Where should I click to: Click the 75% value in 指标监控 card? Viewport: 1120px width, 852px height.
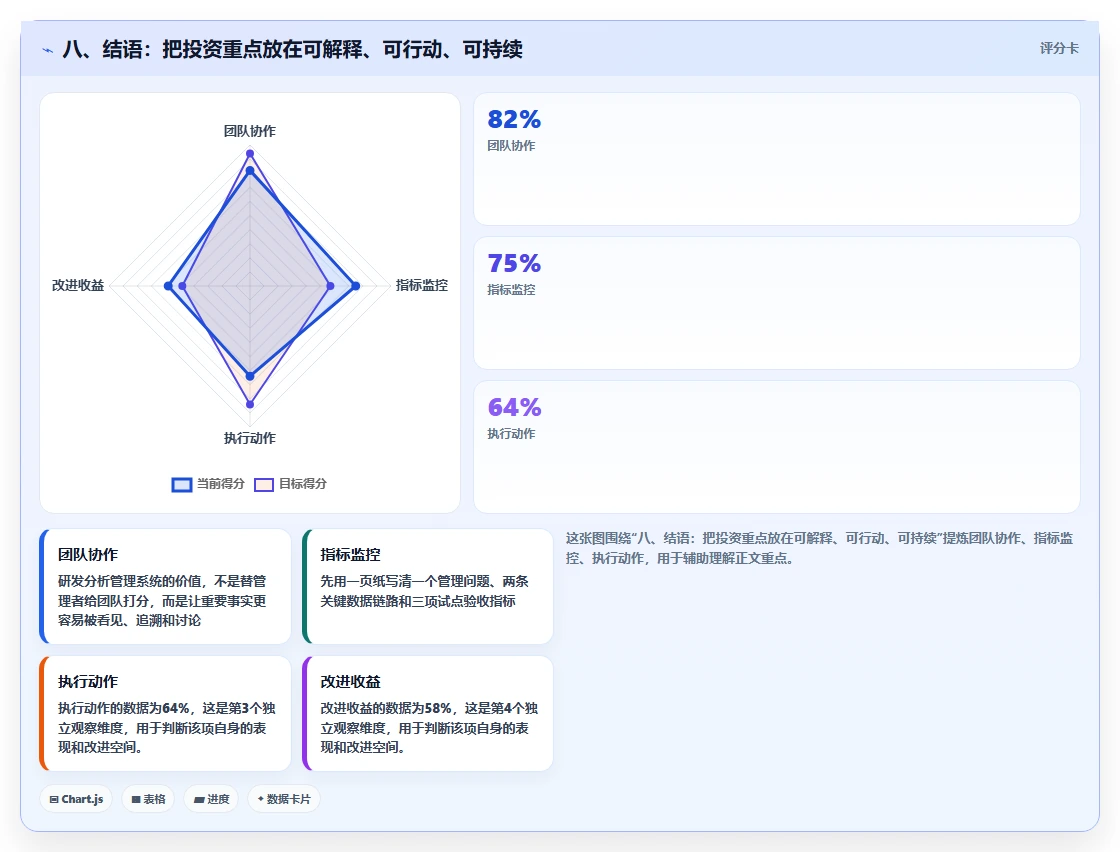(514, 264)
